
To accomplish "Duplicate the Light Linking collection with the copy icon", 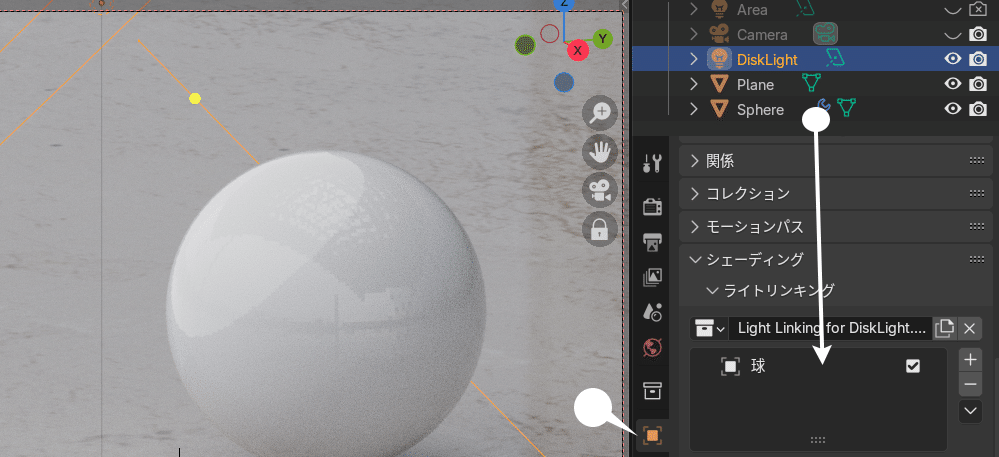I will [x=944, y=328].
